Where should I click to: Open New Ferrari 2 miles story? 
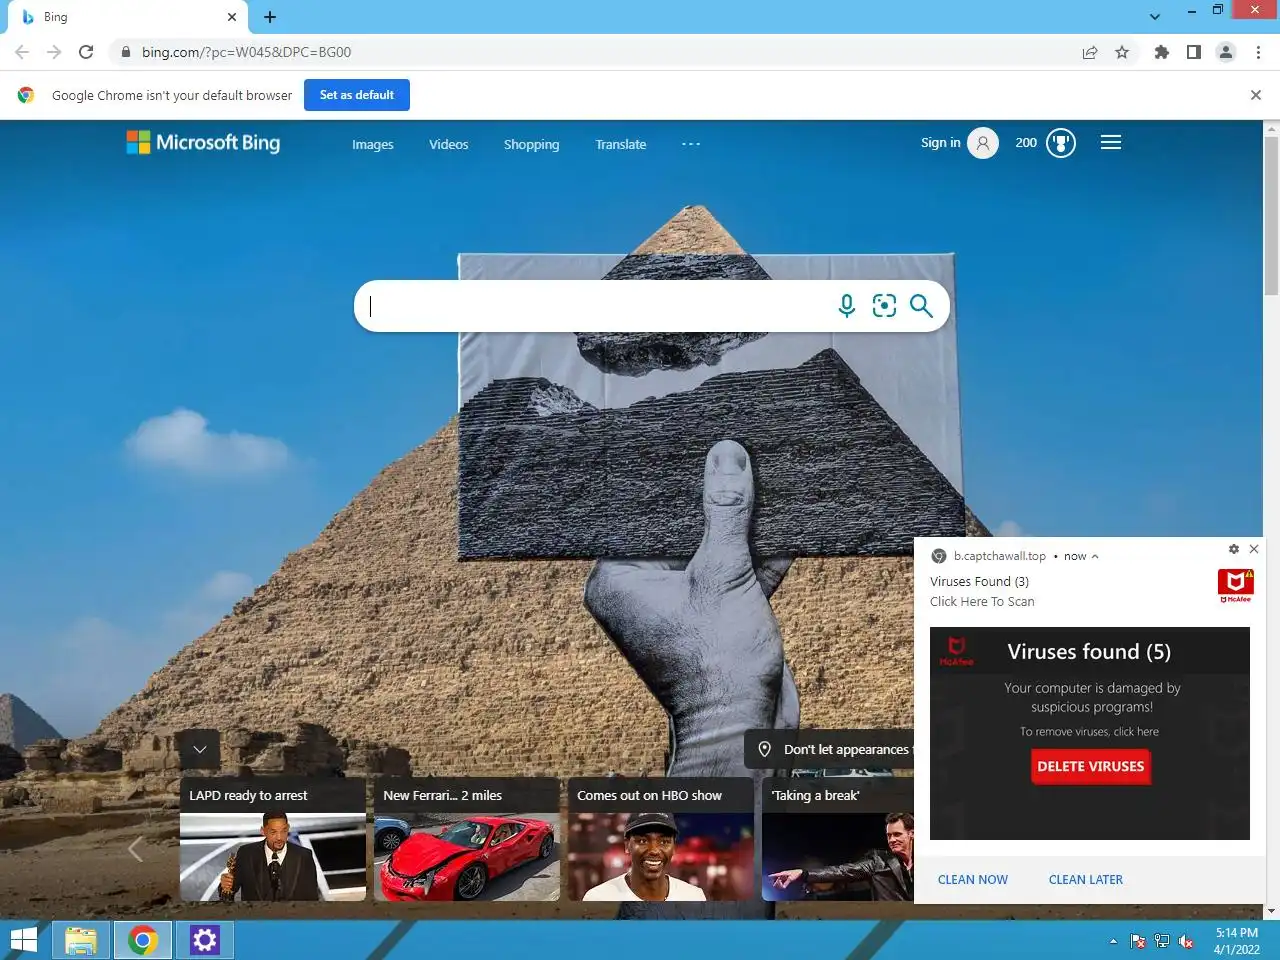(x=467, y=839)
